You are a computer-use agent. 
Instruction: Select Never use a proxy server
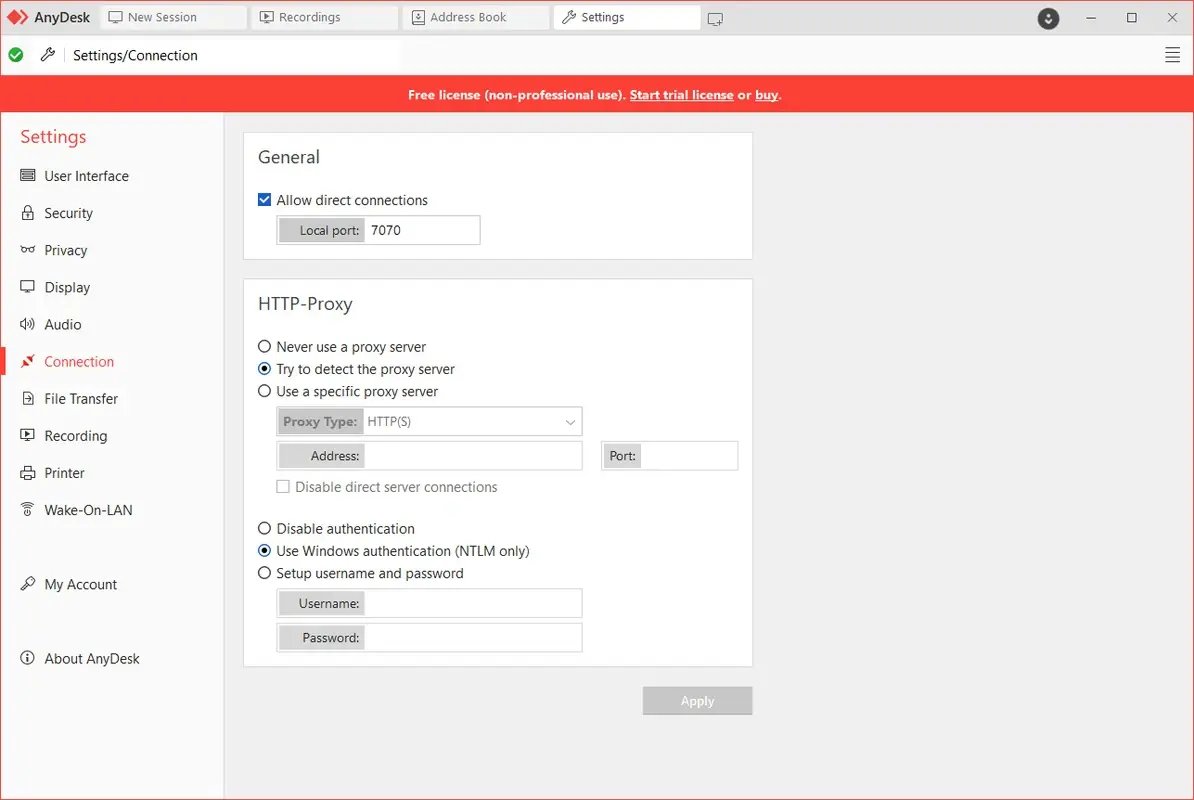[x=264, y=346]
